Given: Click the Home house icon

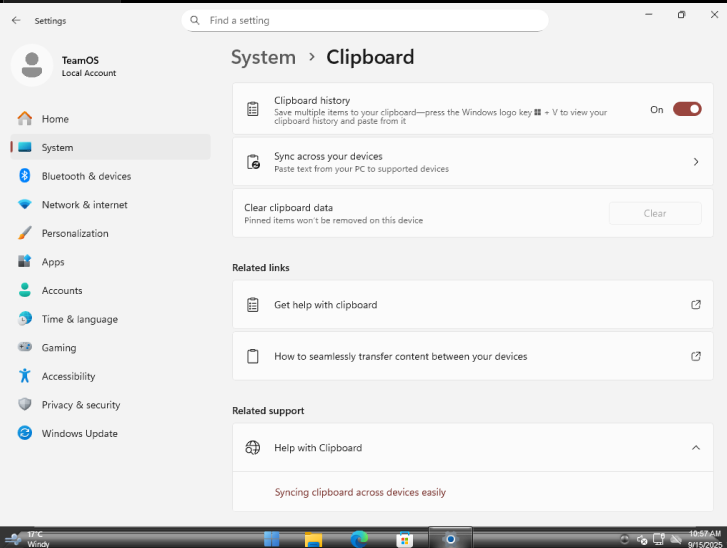Looking at the screenshot, I should [25, 119].
